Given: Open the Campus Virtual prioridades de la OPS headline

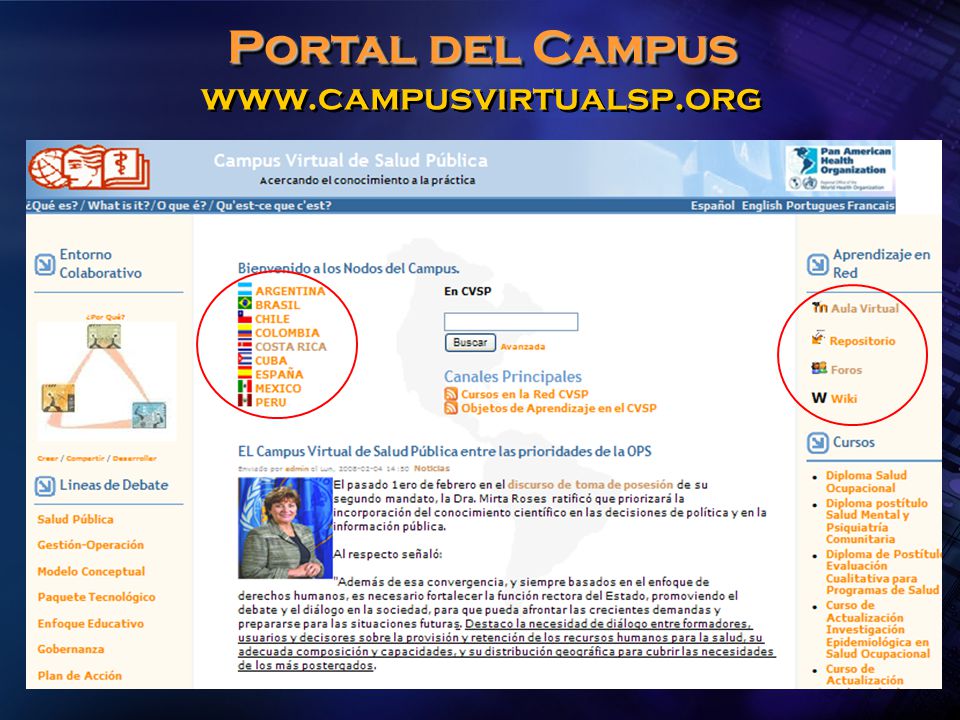Looking at the screenshot, I should click(x=444, y=452).
